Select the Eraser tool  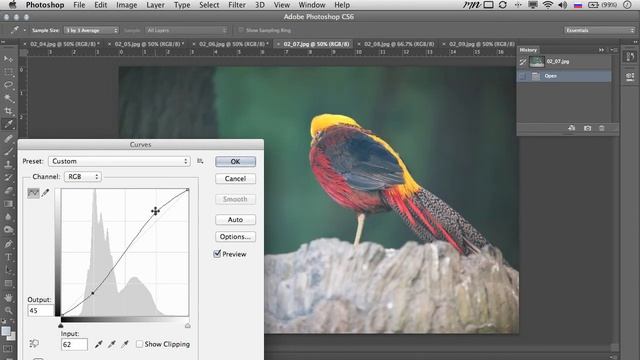[x=8, y=191]
